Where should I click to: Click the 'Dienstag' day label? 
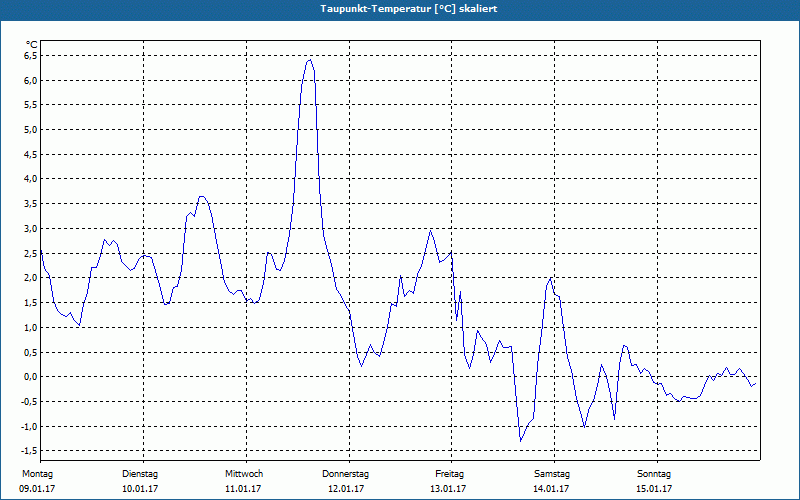(140, 474)
